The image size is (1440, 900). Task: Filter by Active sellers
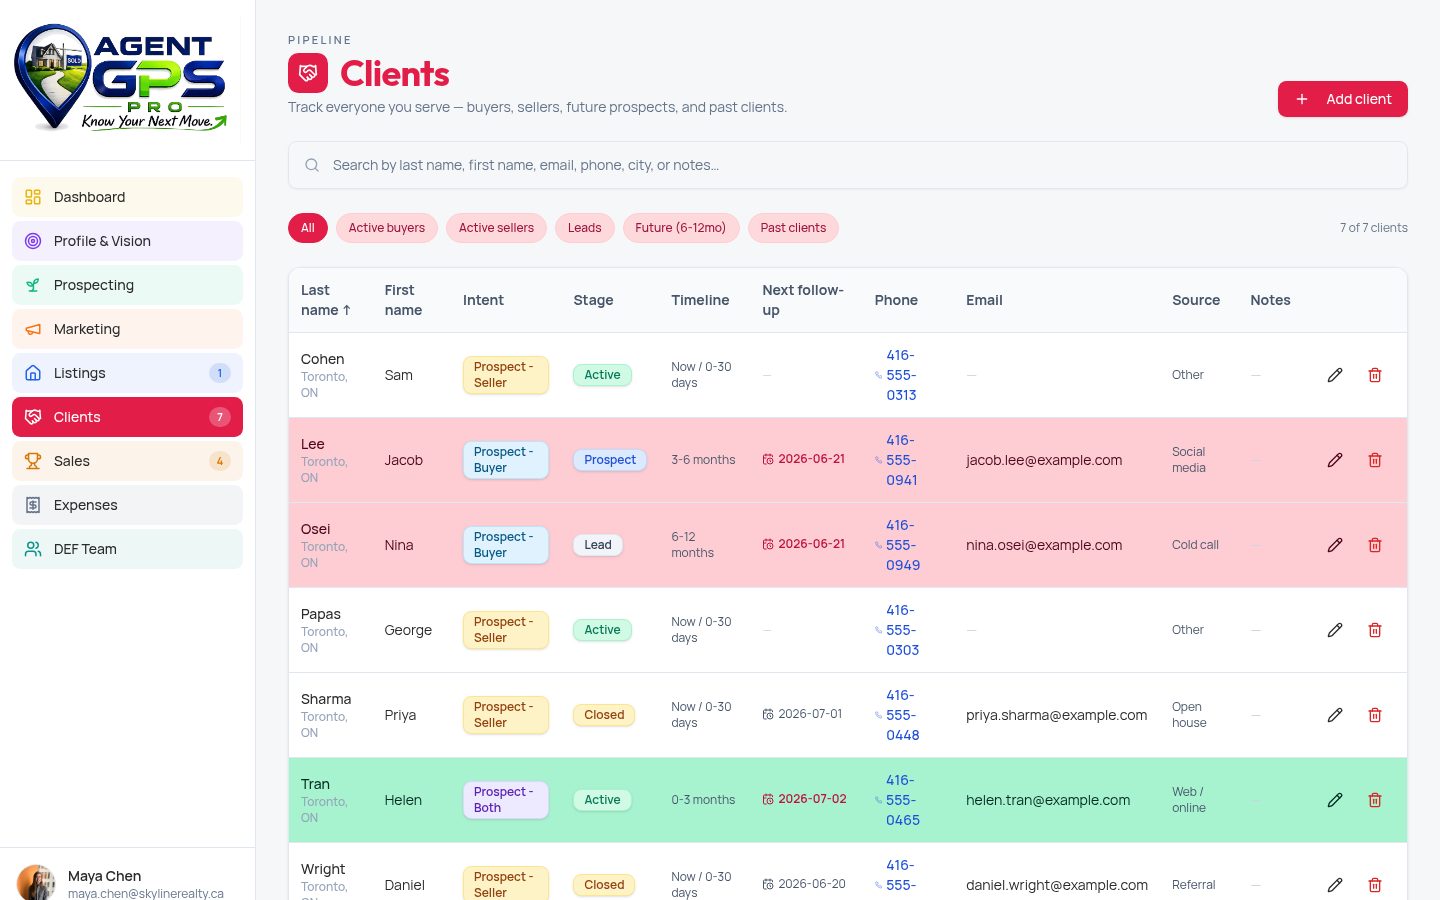click(496, 228)
